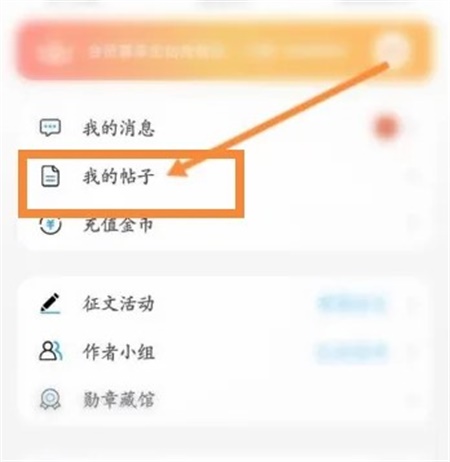The height and width of the screenshot is (462, 450).
Task: Tap the blue tag beside 作者小组
Action: [x=352, y=352]
